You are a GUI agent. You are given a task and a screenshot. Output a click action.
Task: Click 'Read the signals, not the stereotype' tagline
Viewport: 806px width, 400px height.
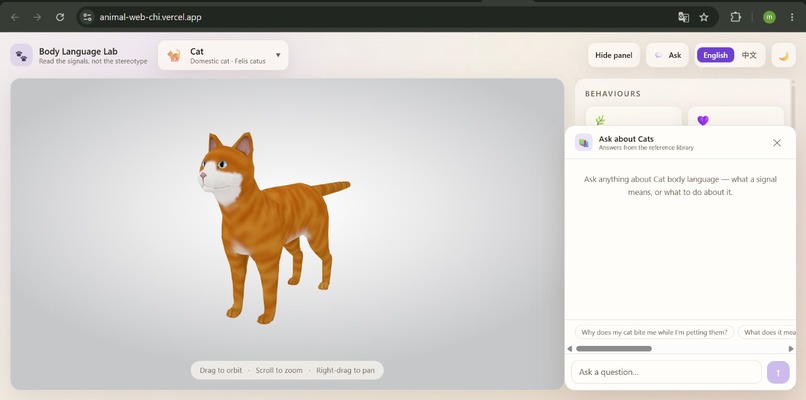(x=93, y=61)
